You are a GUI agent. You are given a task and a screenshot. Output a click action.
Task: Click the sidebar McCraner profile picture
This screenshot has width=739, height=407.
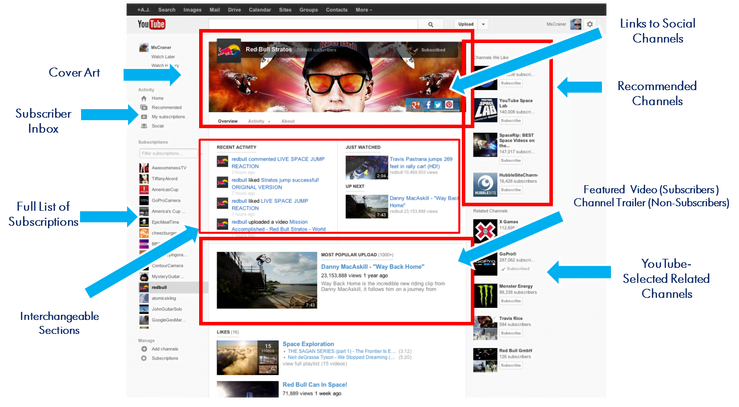coord(144,48)
